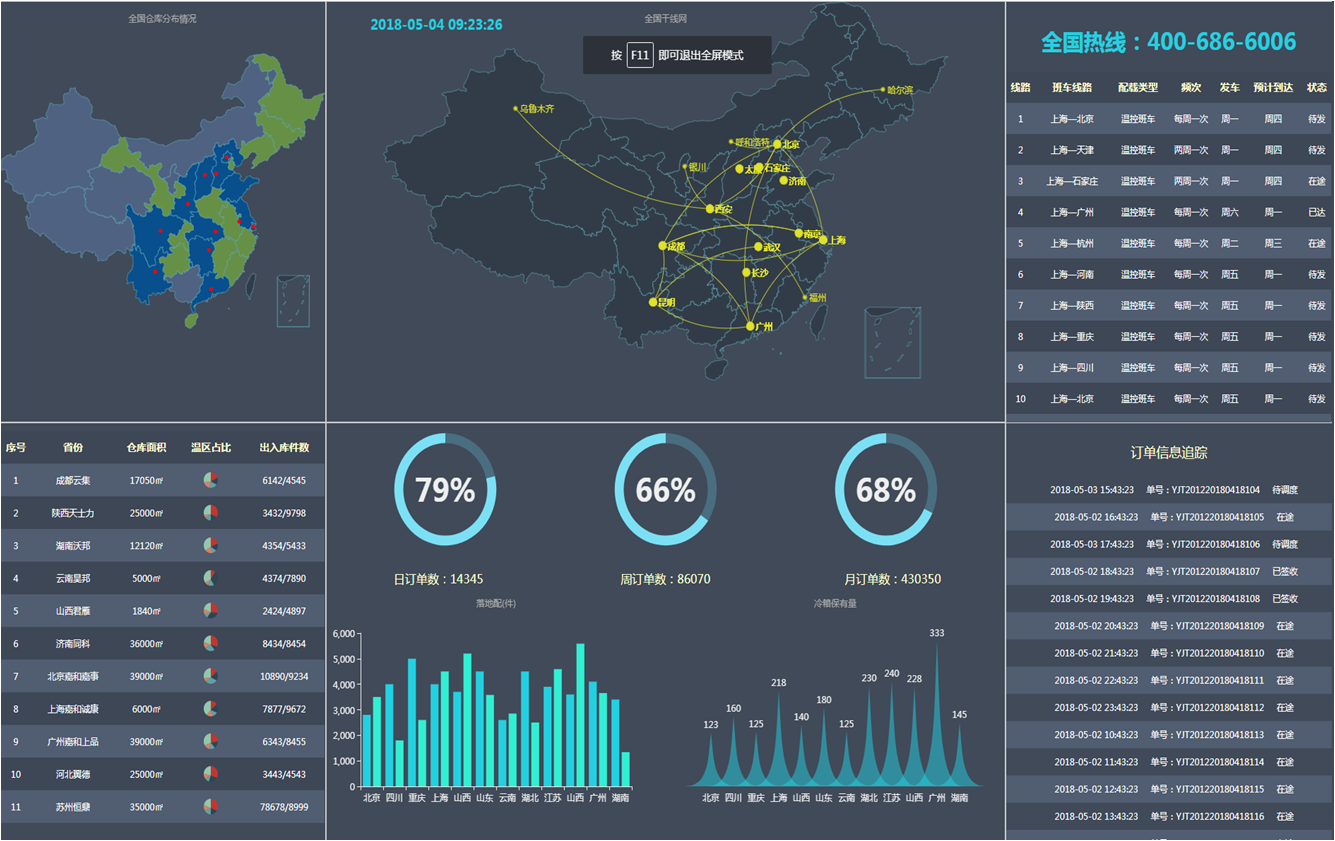Viewport: 1335px width, 841px height.
Task: Select the 北京 city marker on trunk map
Action: (x=777, y=145)
